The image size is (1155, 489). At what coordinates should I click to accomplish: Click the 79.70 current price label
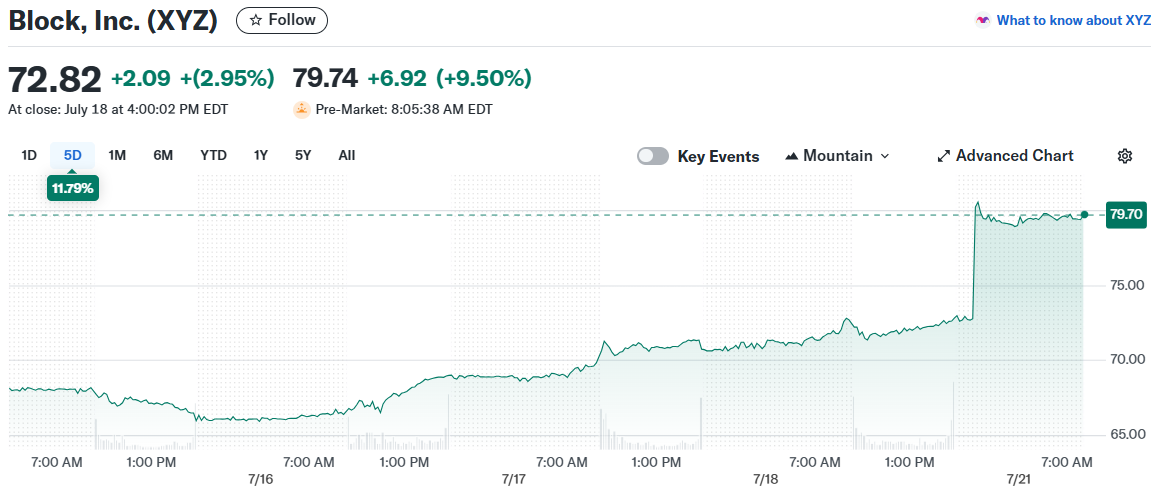(x=1126, y=214)
